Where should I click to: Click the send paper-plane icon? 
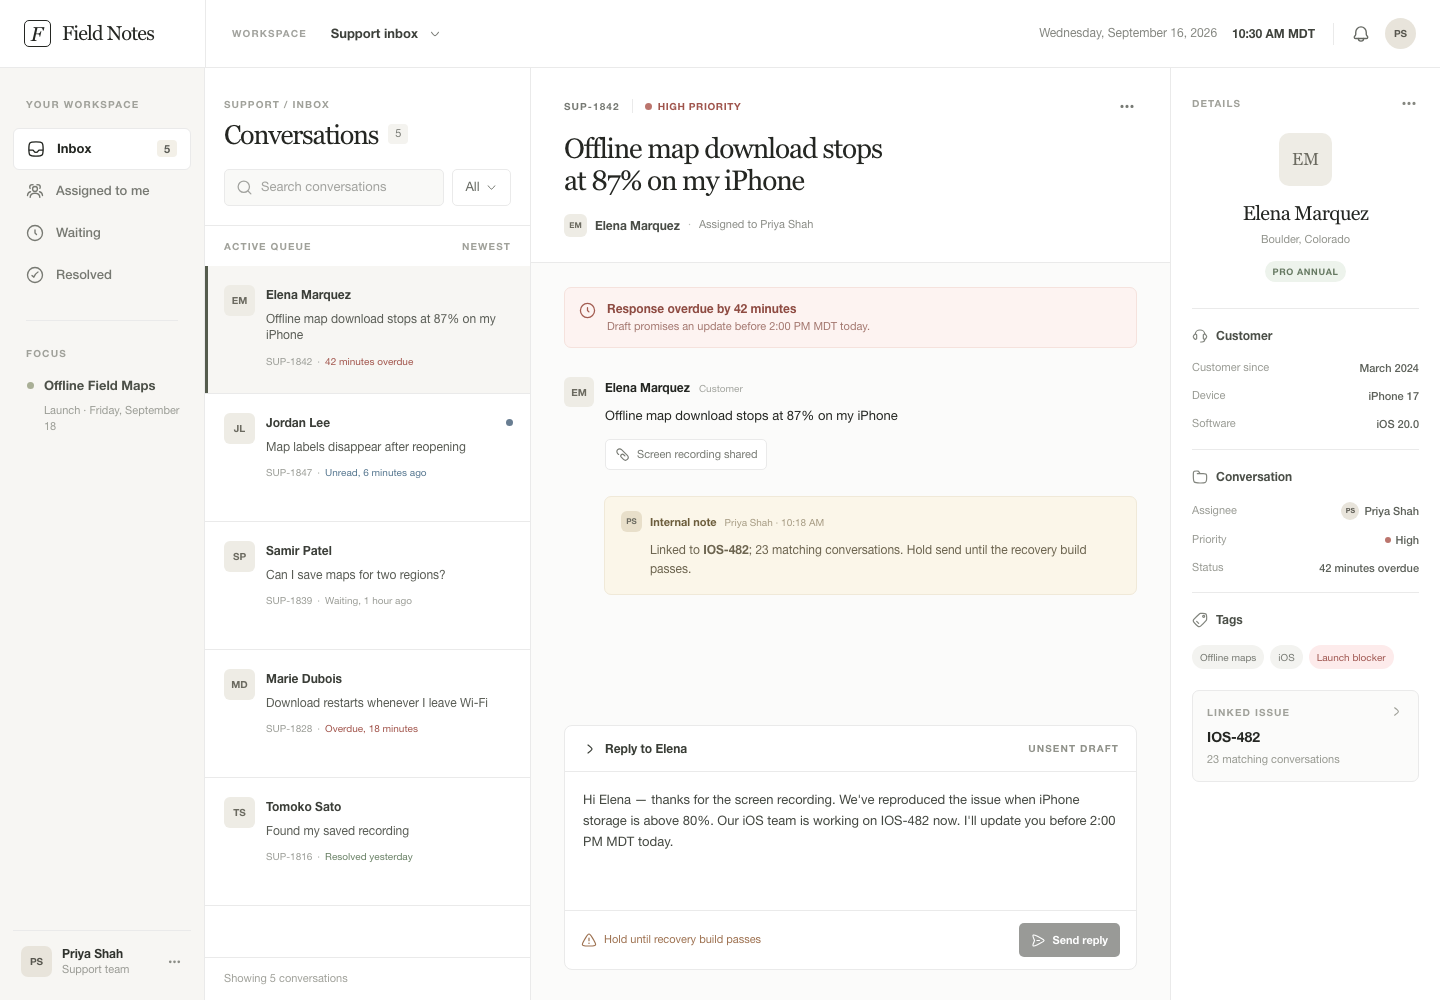coord(1038,940)
